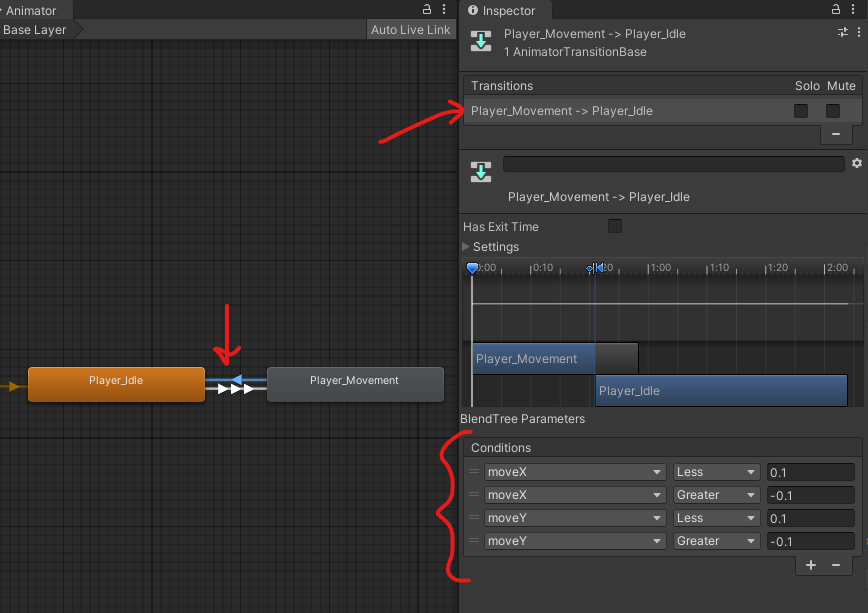Switch to the Animator tab
Image resolution: width=868 pixels, height=613 pixels.
tap(30, 11)
